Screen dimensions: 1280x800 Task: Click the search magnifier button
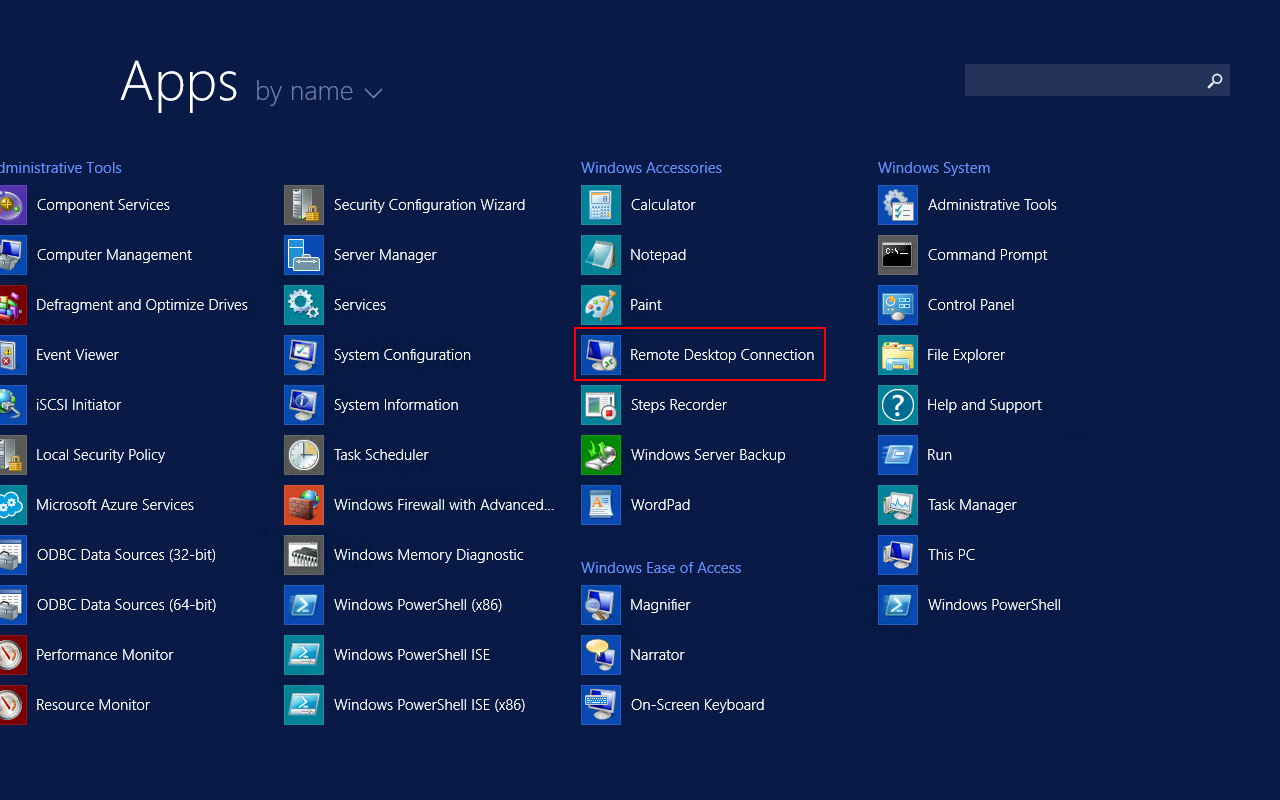click(1215, 80)
